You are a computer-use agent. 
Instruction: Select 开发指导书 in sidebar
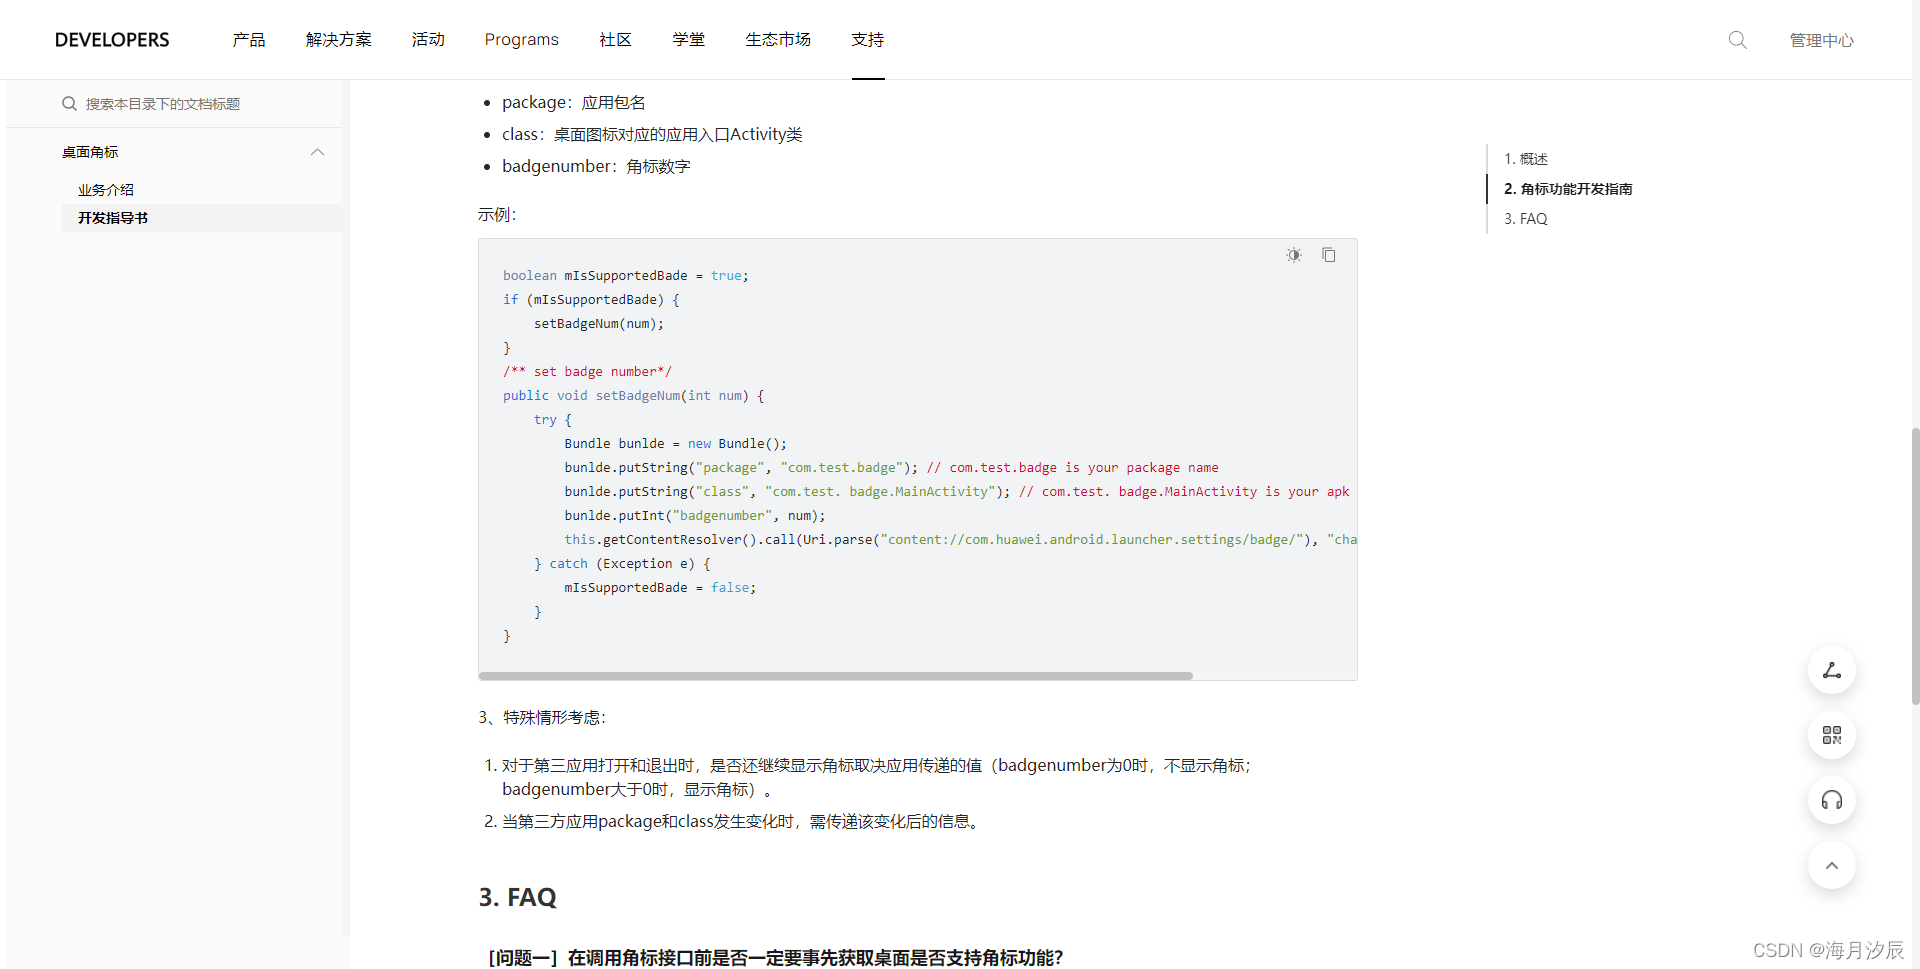coord(113,218)
